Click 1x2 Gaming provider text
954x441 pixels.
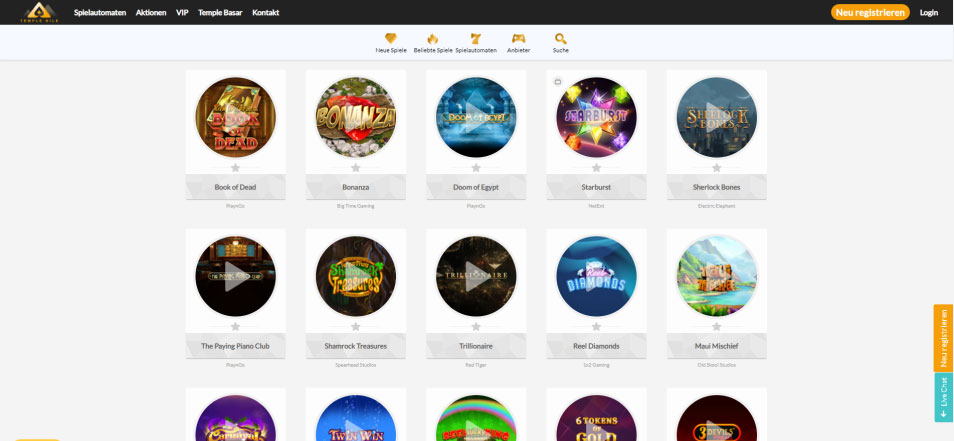click(596, 365)
